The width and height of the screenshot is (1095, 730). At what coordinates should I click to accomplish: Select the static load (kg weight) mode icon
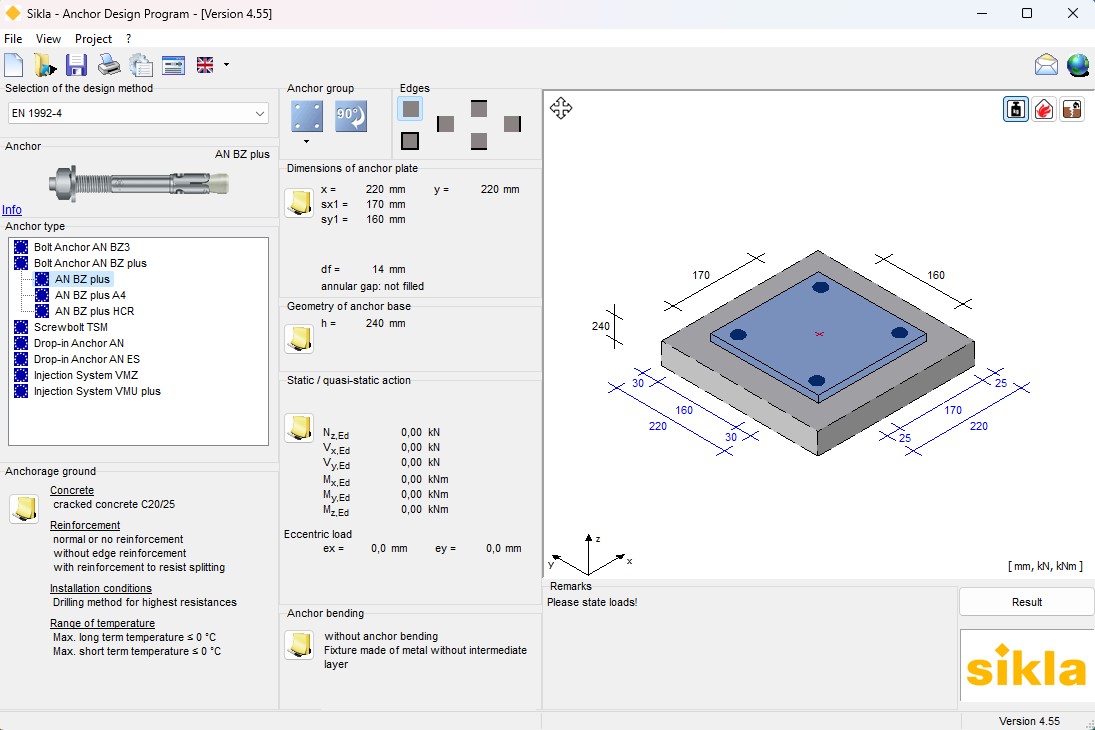pos(1015,109)
